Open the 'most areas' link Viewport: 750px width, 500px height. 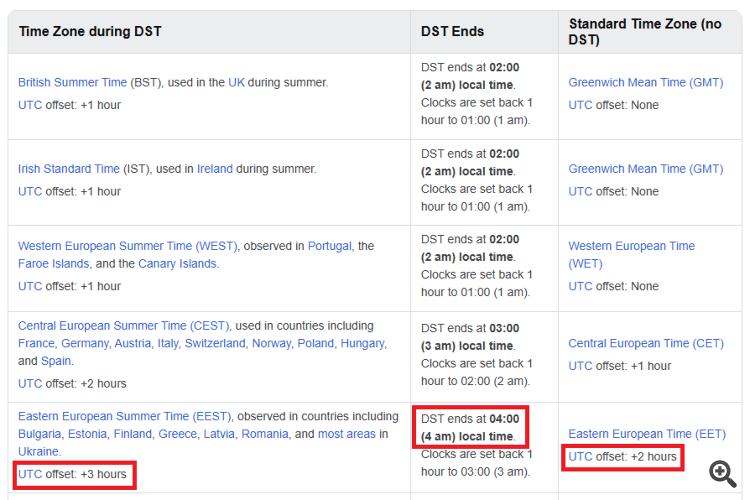pyautogui.click(x=347, y=434)
